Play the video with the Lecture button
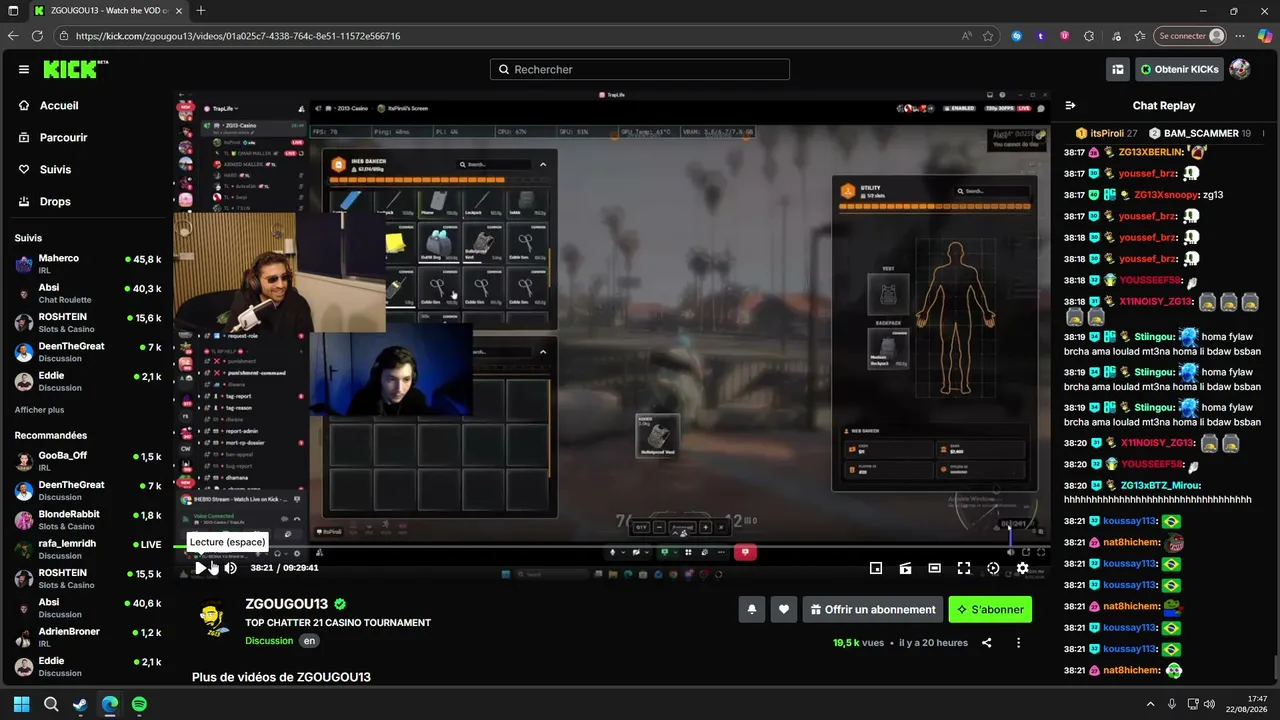1280x720 pixels. pyautogui.click(x=201, y=568)
